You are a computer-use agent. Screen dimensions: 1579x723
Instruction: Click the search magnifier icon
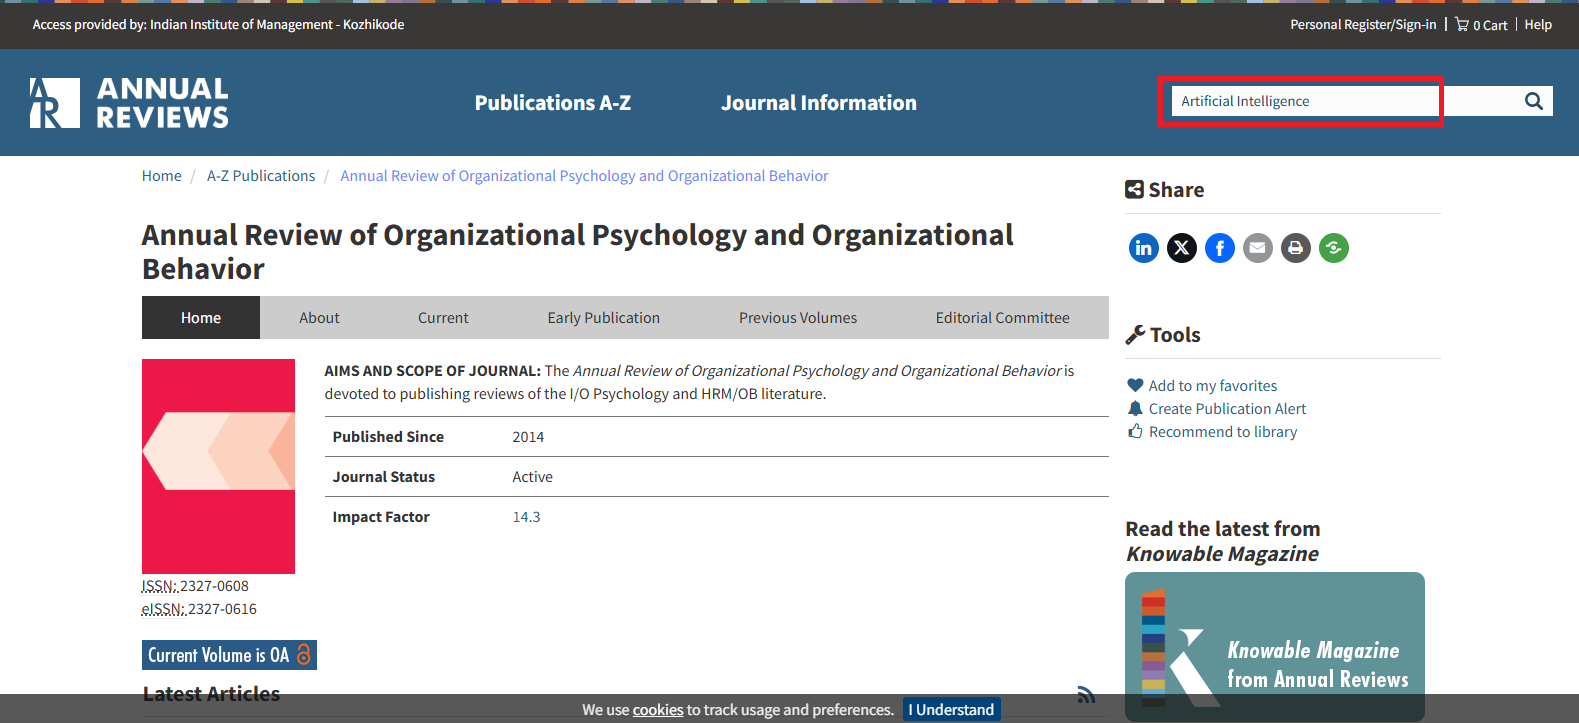(1533, 101)
